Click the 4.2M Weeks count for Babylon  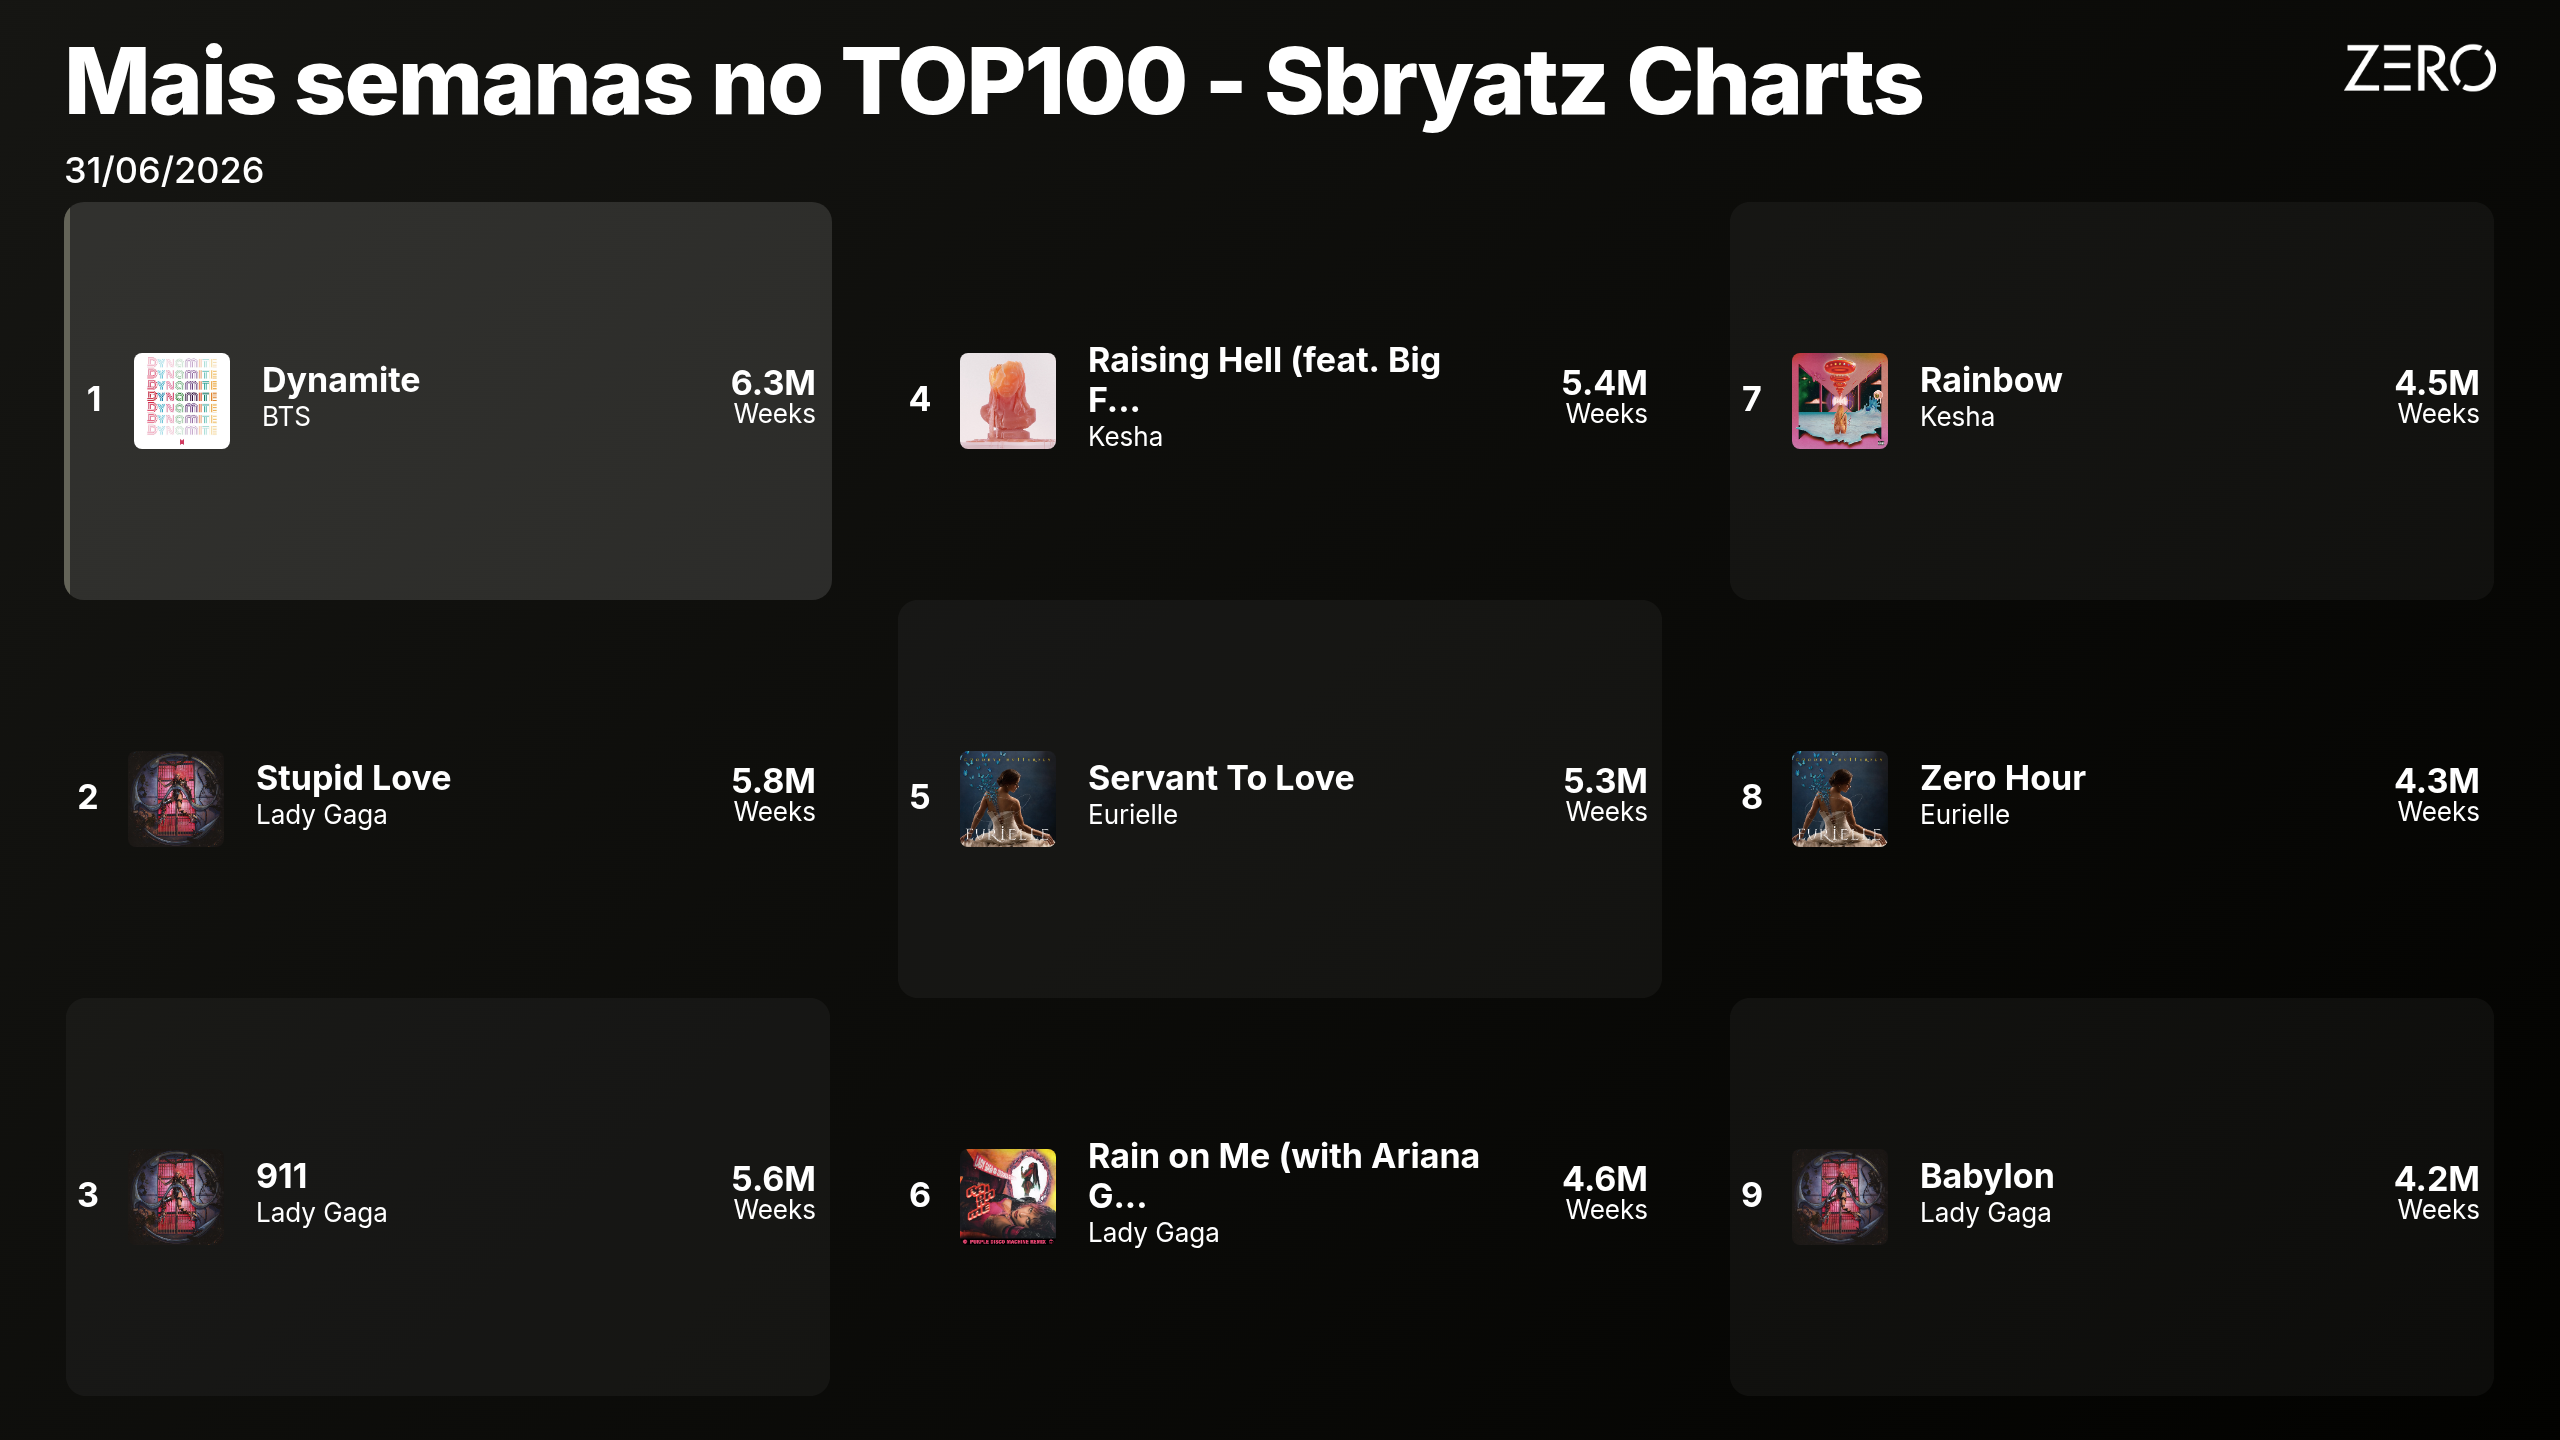coord(2437,1193)
